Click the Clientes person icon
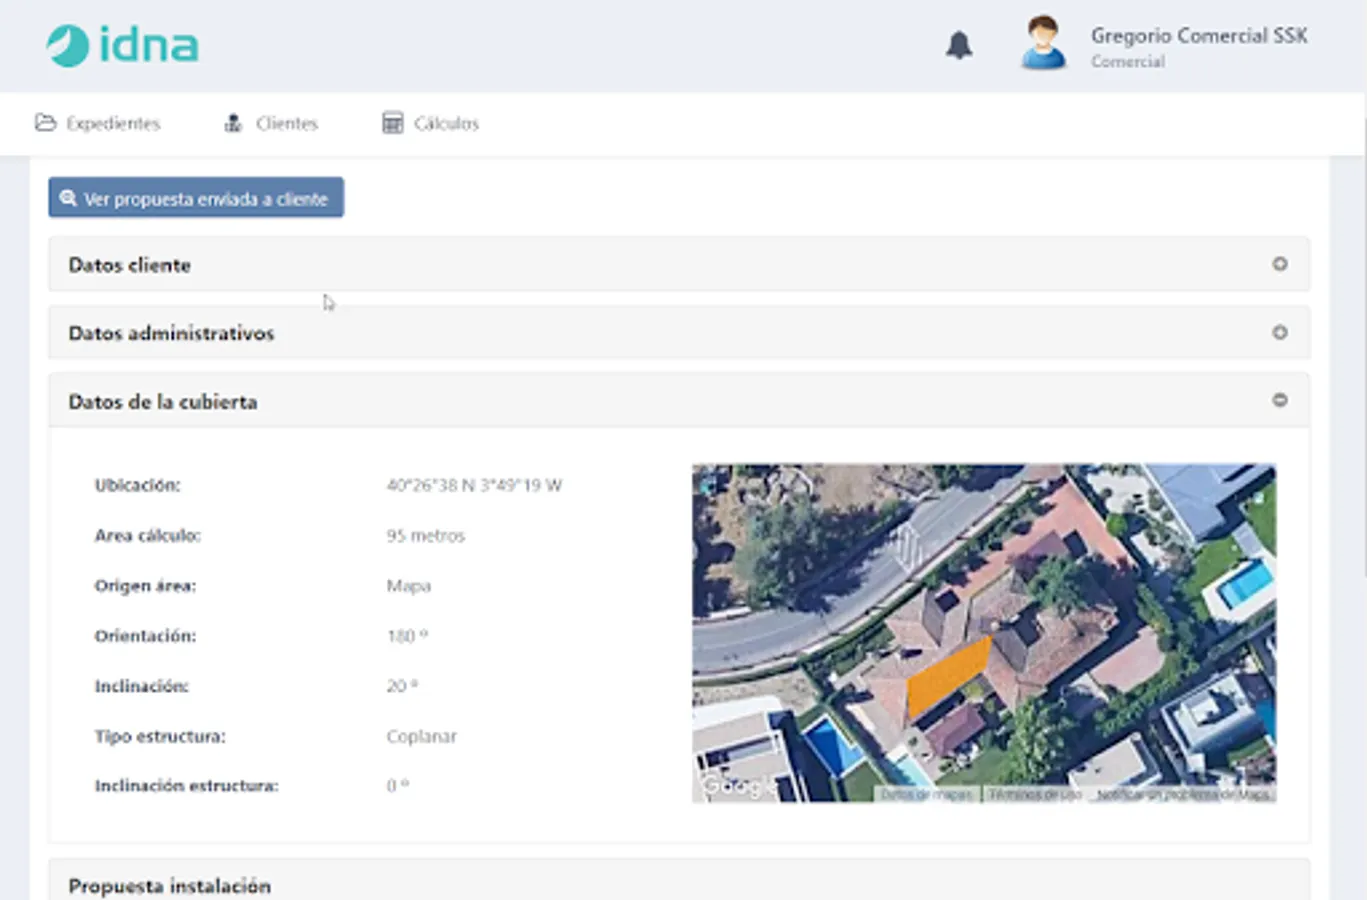This screenshot has height=900, width=1367. [233, 123]
